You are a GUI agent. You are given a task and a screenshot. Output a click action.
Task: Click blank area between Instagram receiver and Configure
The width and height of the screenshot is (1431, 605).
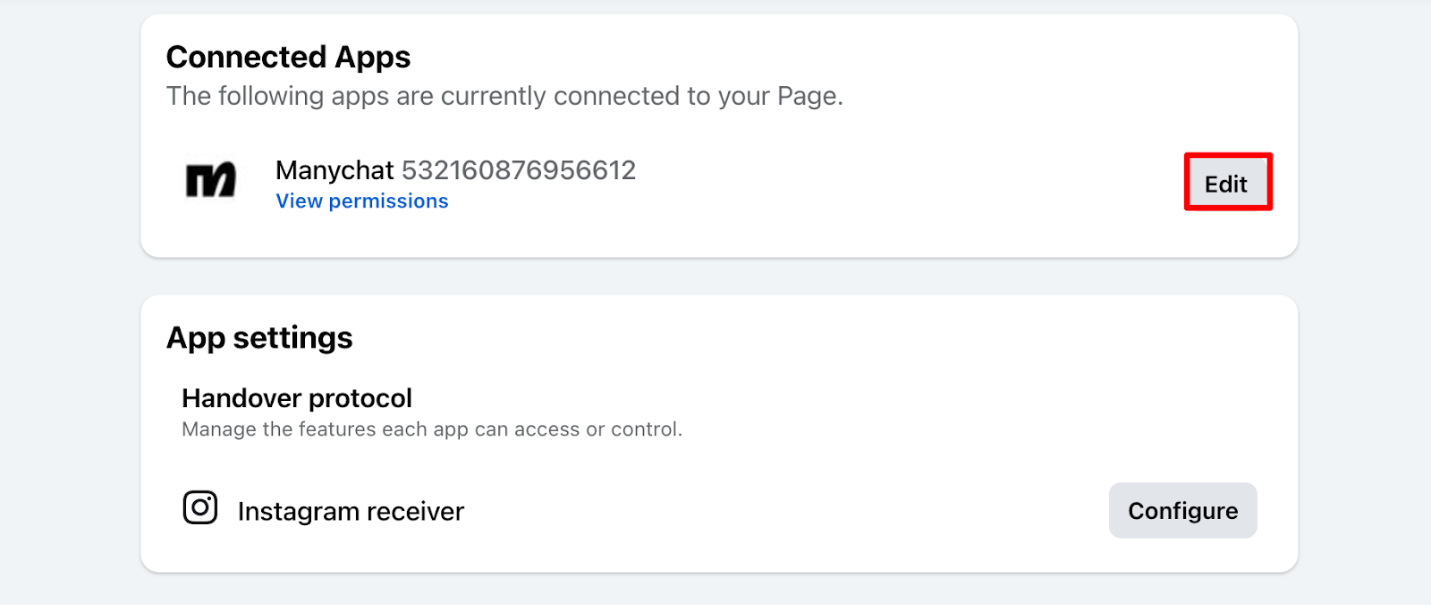pyautogui.click(x=780, y=512)
